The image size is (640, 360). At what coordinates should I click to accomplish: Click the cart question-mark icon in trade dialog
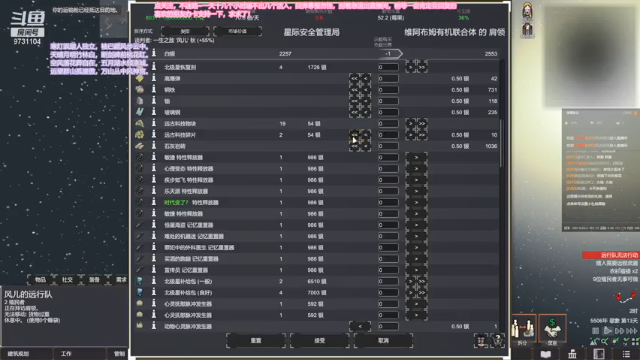click(498, 340)
